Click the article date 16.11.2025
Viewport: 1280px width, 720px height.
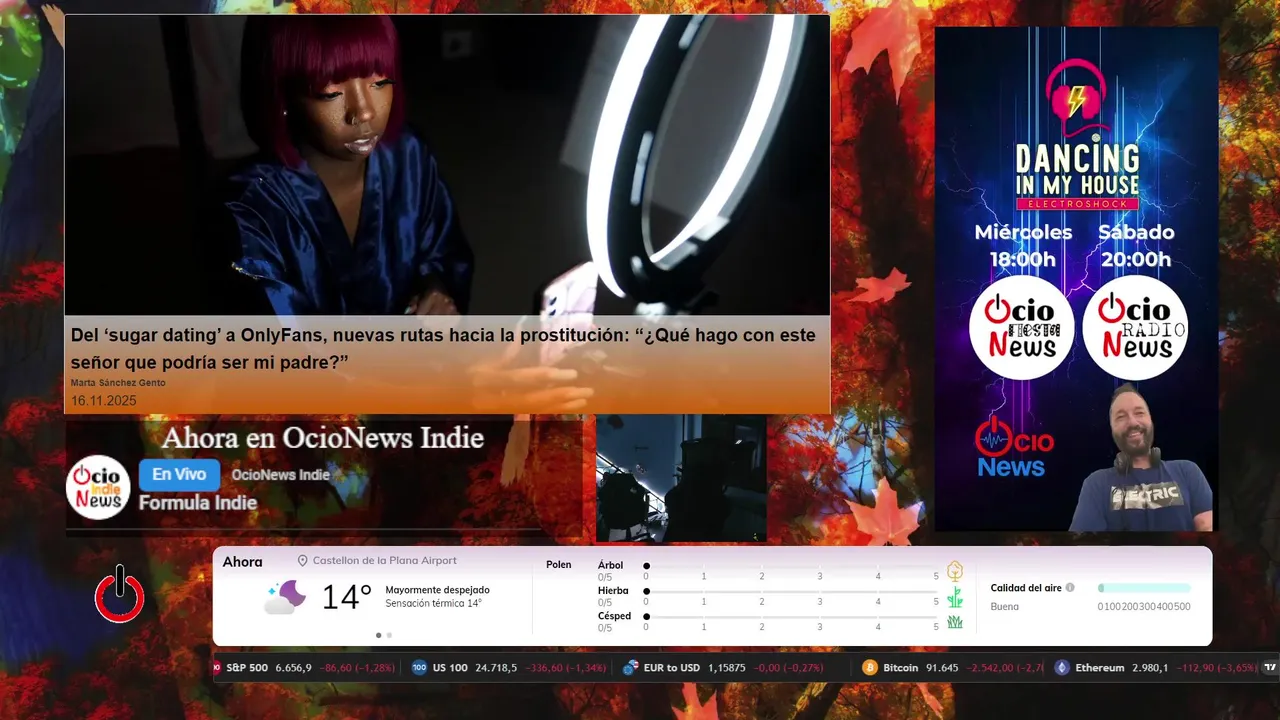tap(104, 401)
